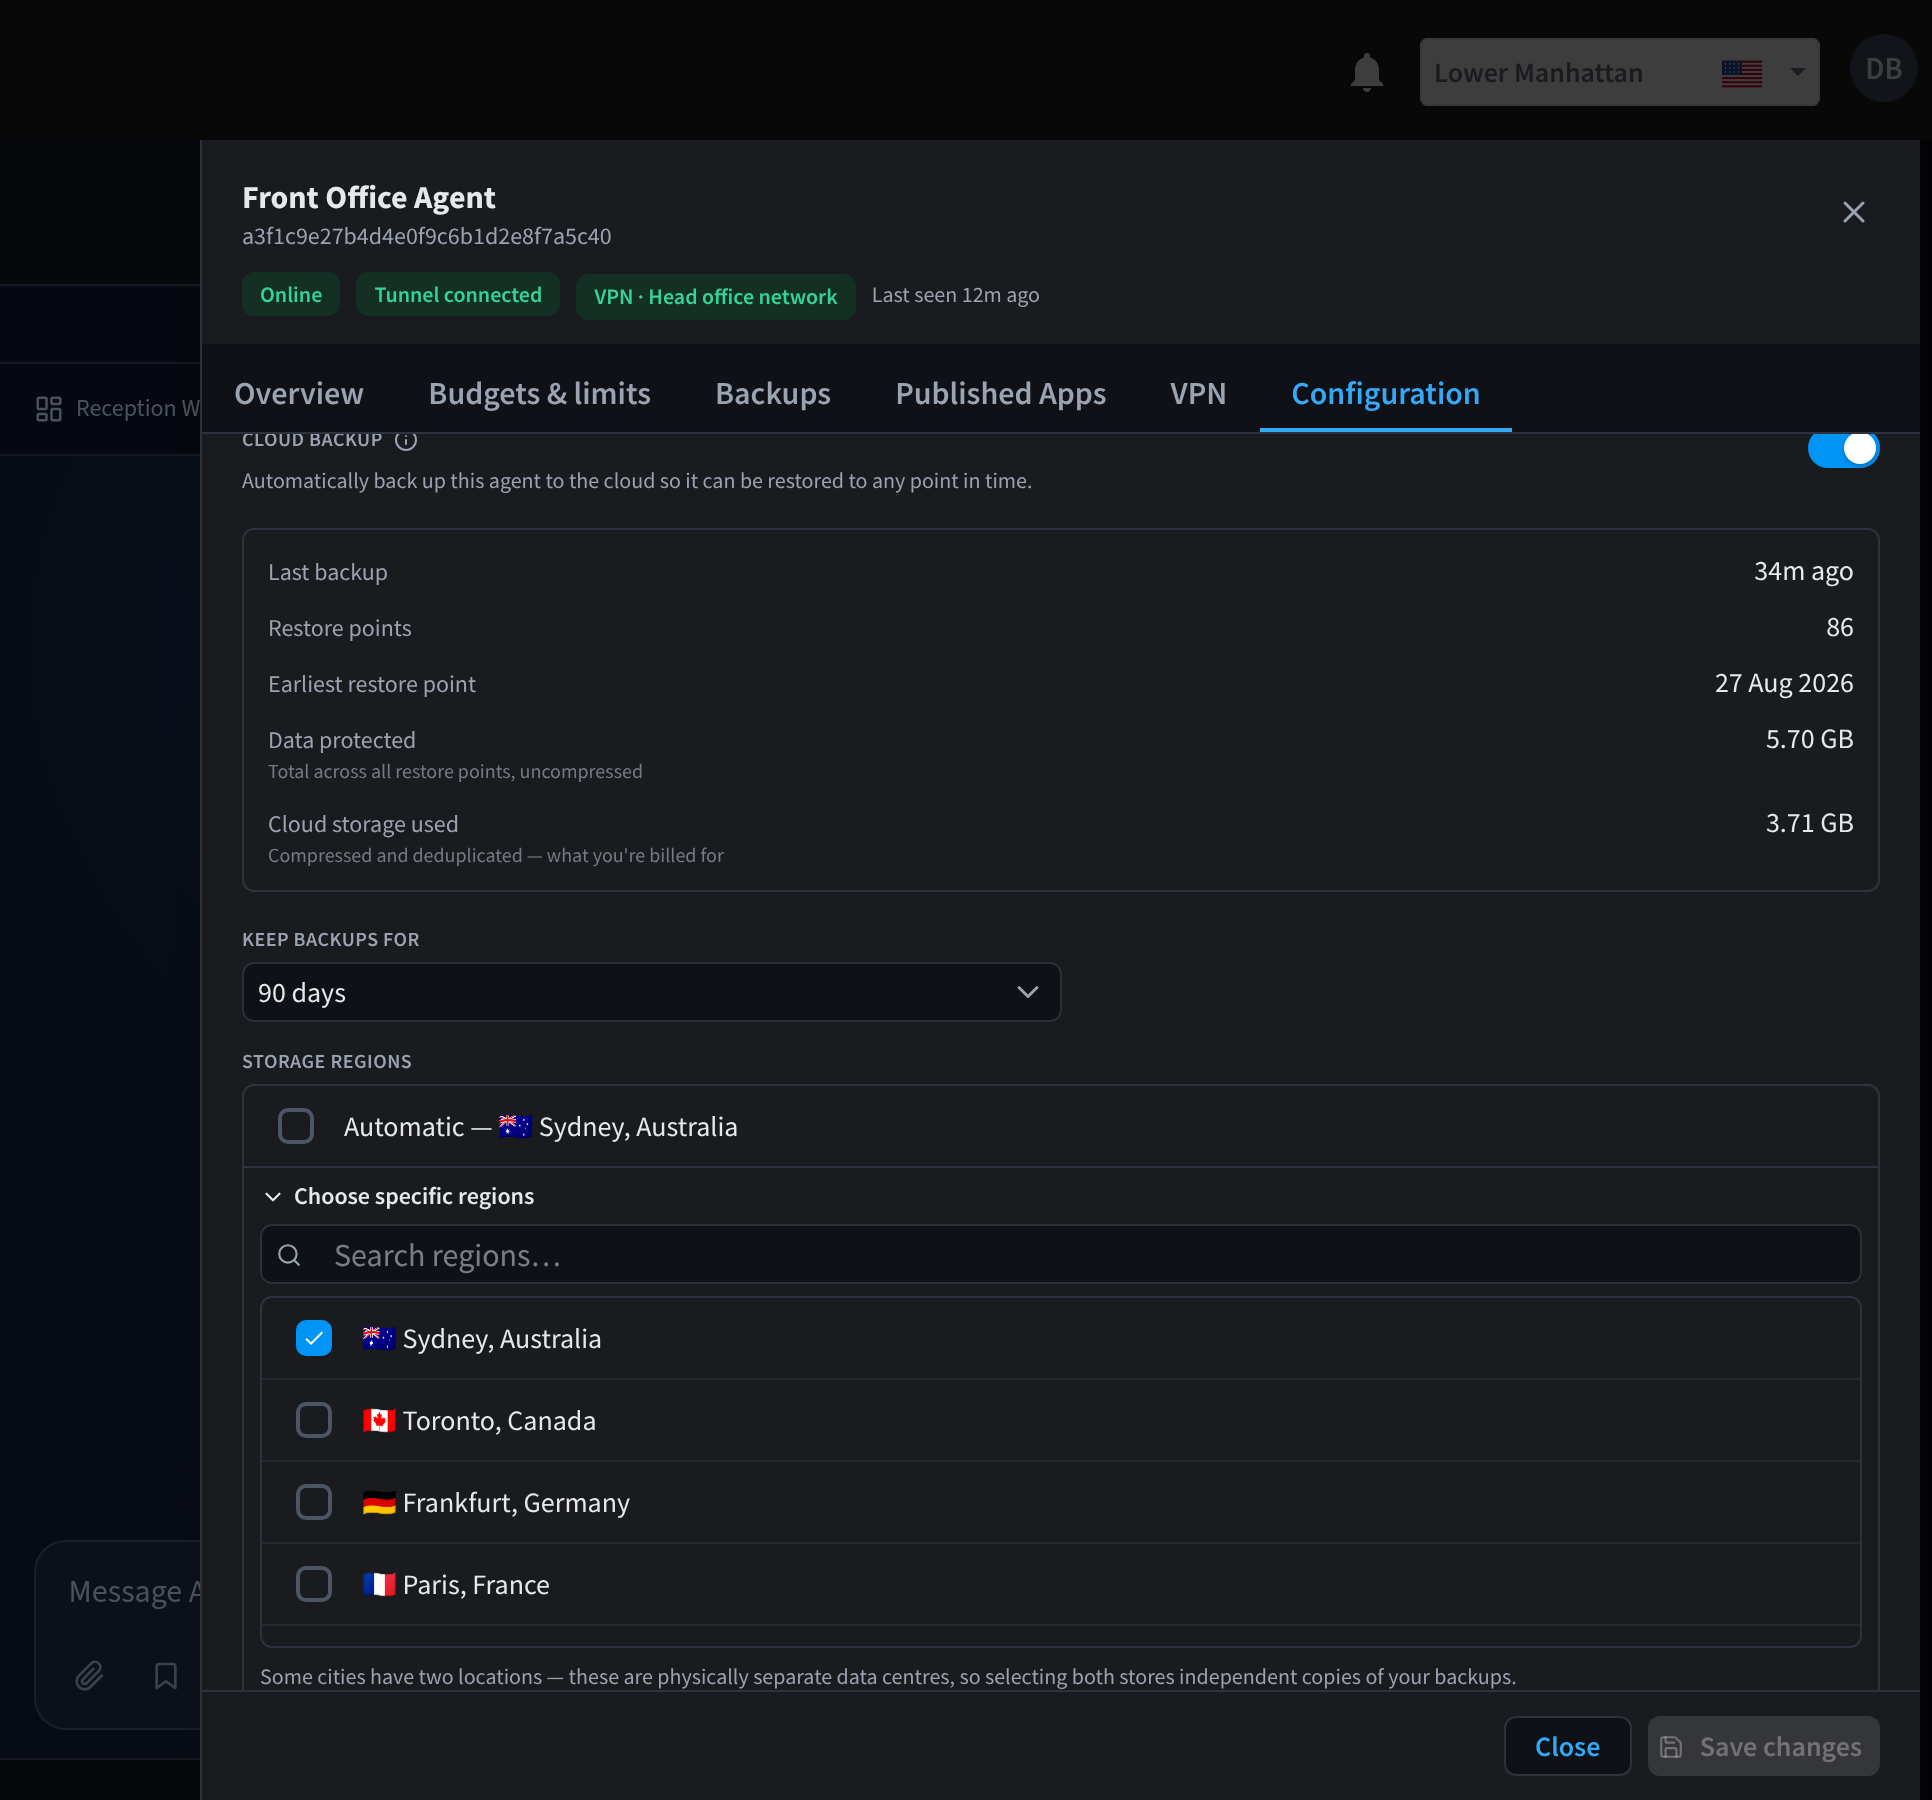Click the Last seen 12m ago text
Screen dimensions: 1932x1800
coord(956,295)
